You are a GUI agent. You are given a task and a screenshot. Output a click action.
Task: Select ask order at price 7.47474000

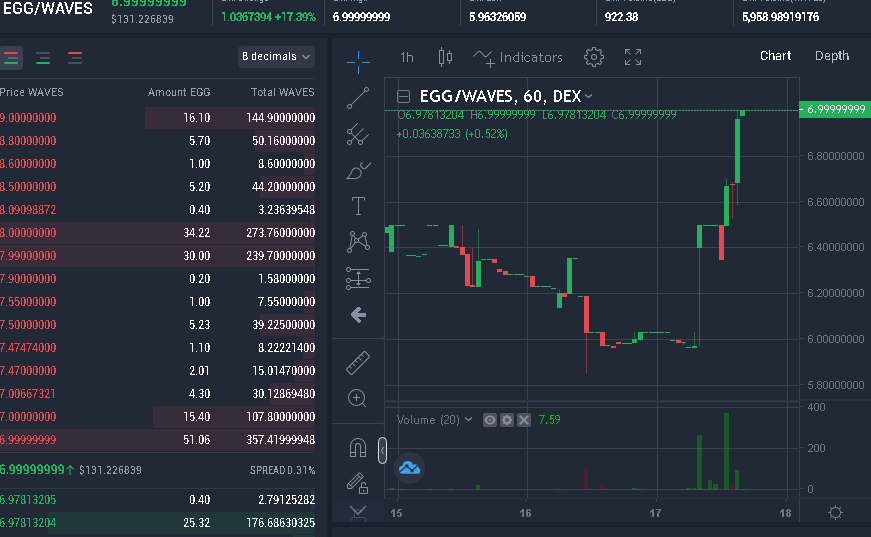[x=157, y=348]
